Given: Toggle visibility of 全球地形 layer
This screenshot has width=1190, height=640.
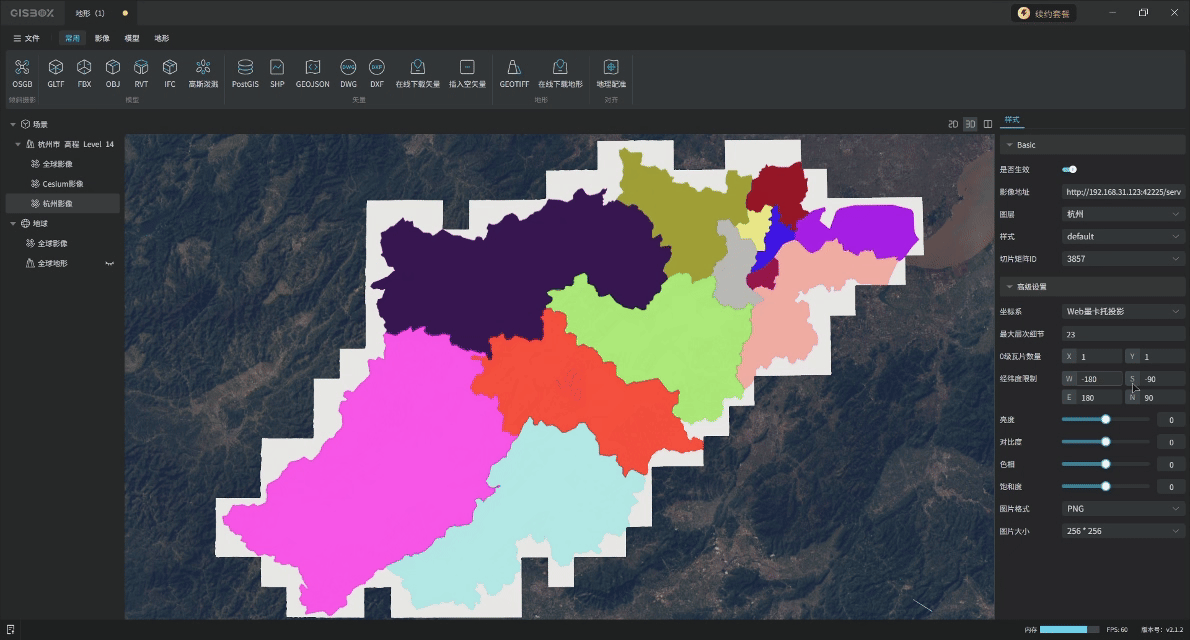Looking at the screenshot, I should click(x=110, y=263).
